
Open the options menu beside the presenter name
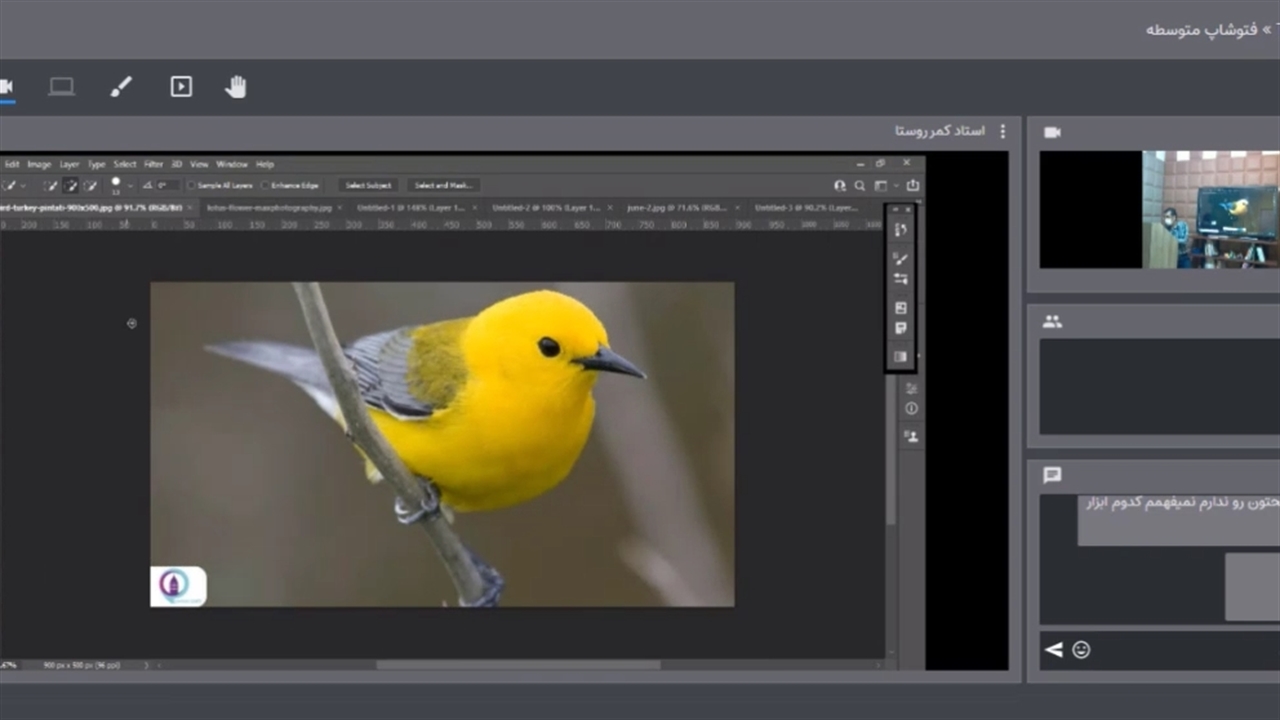pyautogui.click(x=1003, y=131)
